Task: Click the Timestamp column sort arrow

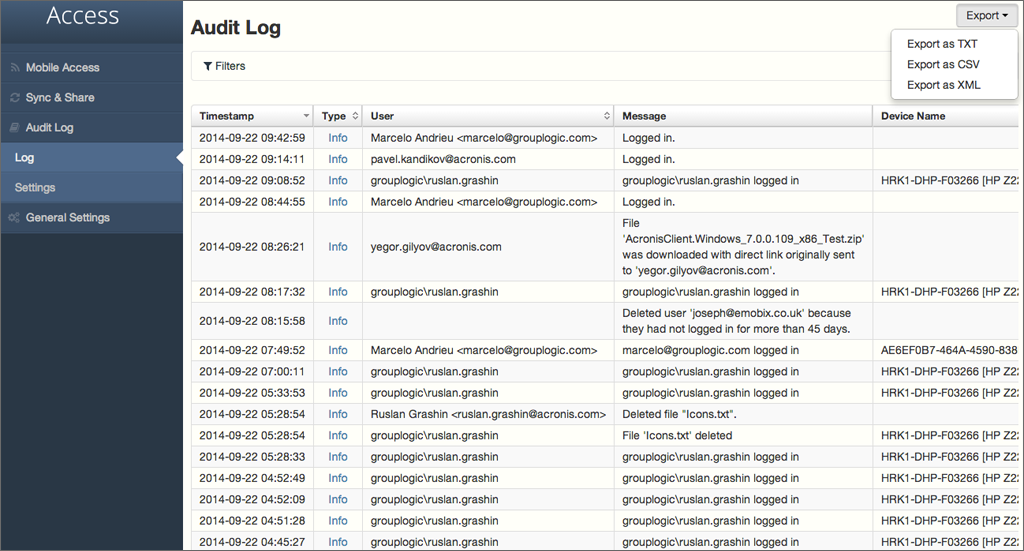Action: (x=306, y=117)
